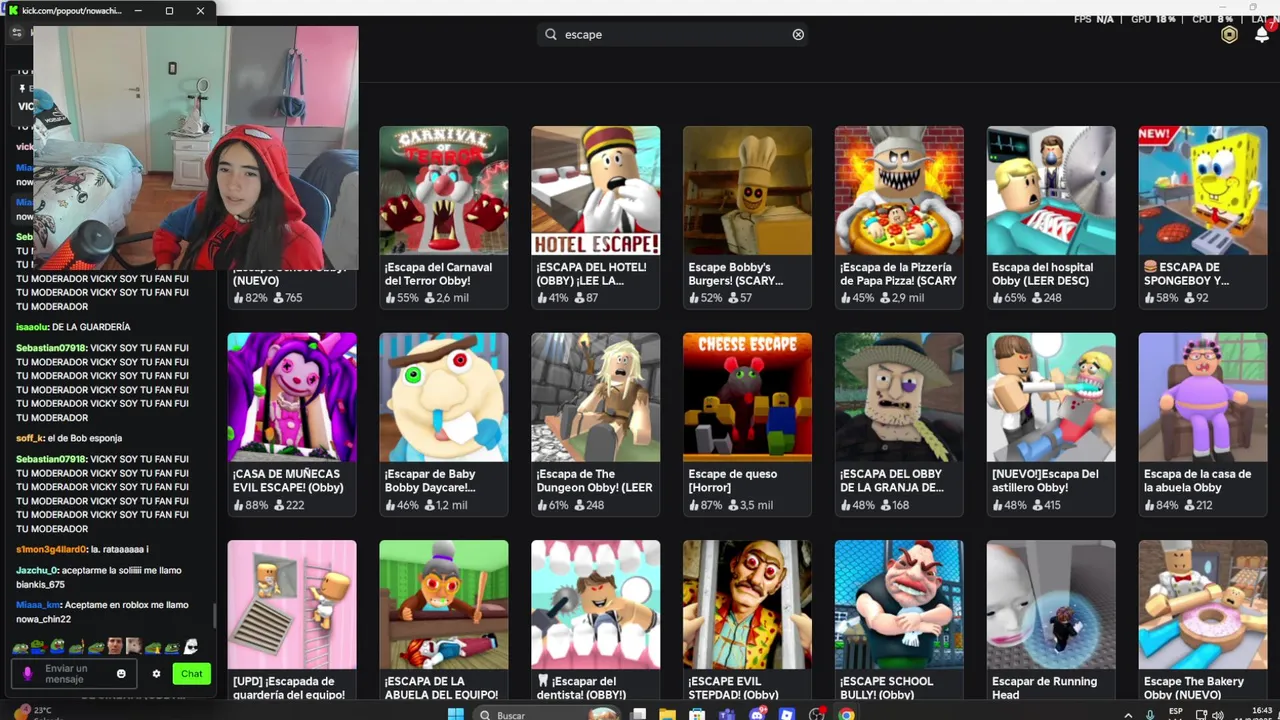Open Microsoft Teams from the taskbar
Screen dimensions: 1280x720
point(727,714)
